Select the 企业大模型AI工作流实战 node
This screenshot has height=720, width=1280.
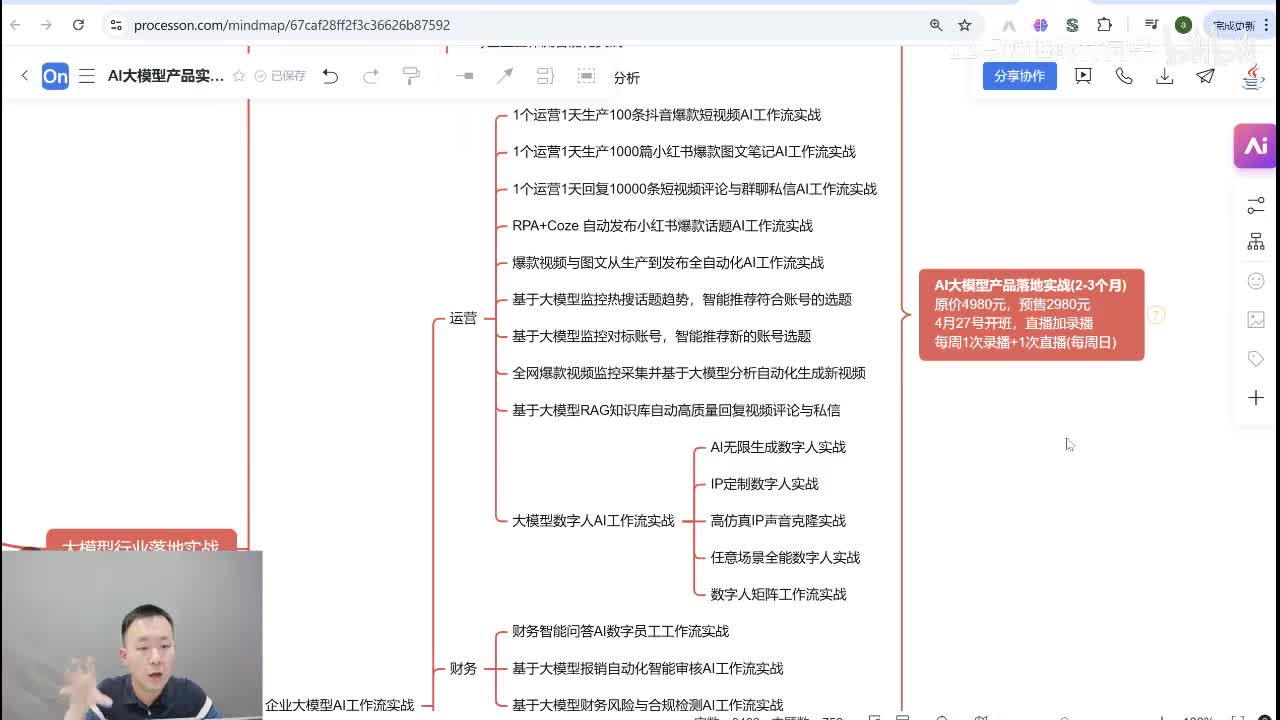339,705
